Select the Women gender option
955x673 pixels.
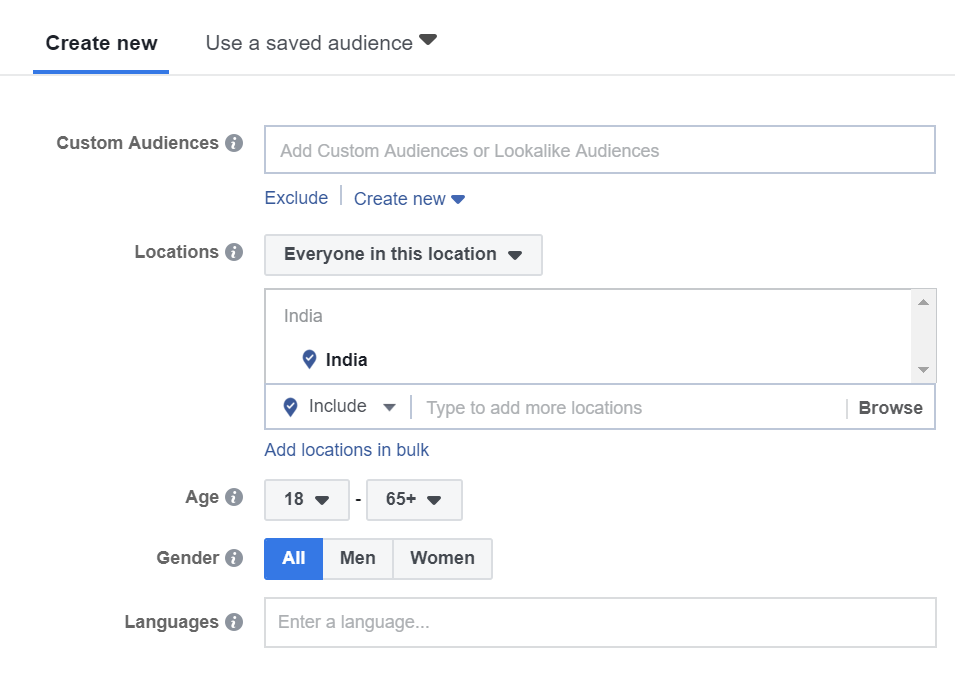pyautogui.click(x=443, y=558)
